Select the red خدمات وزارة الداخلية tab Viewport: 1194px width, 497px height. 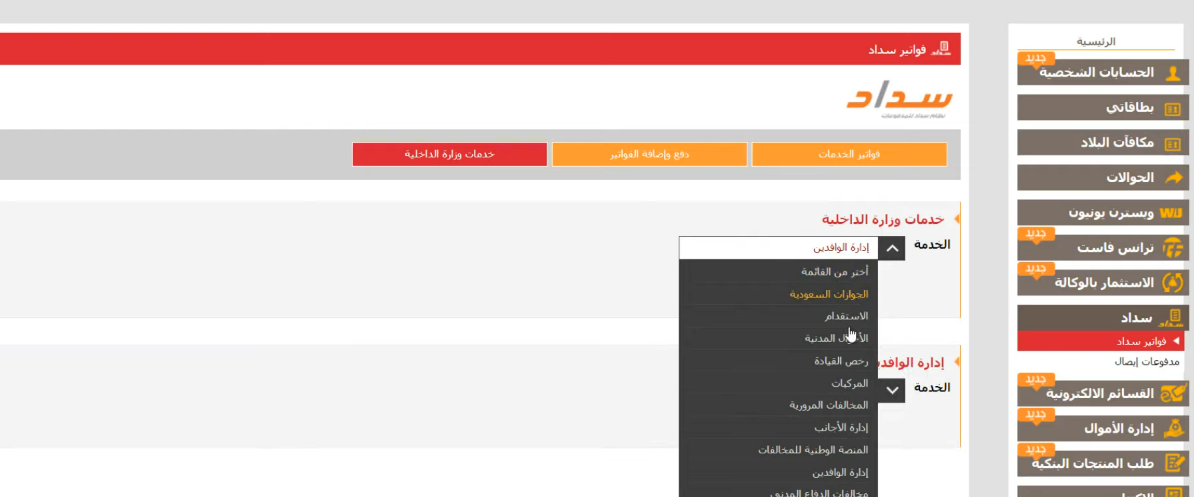[x=450, y=155]
